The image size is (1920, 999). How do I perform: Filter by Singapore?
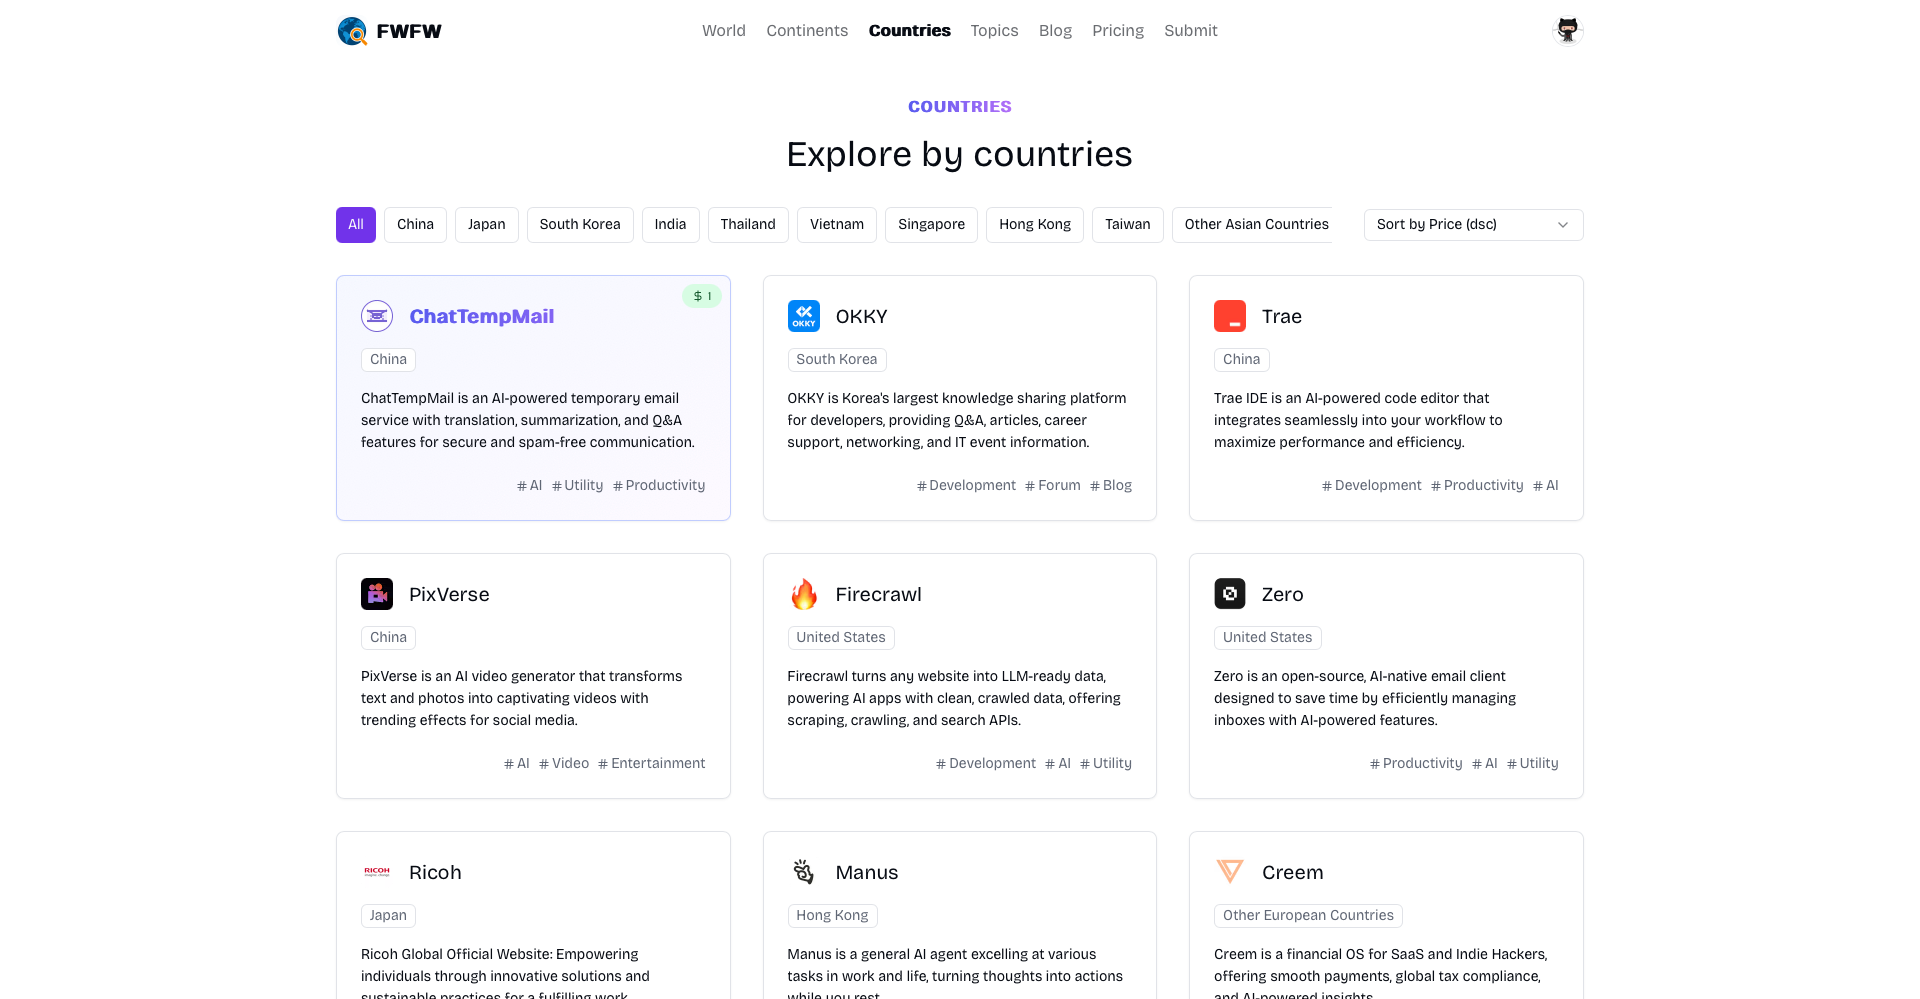click(931, 225)
